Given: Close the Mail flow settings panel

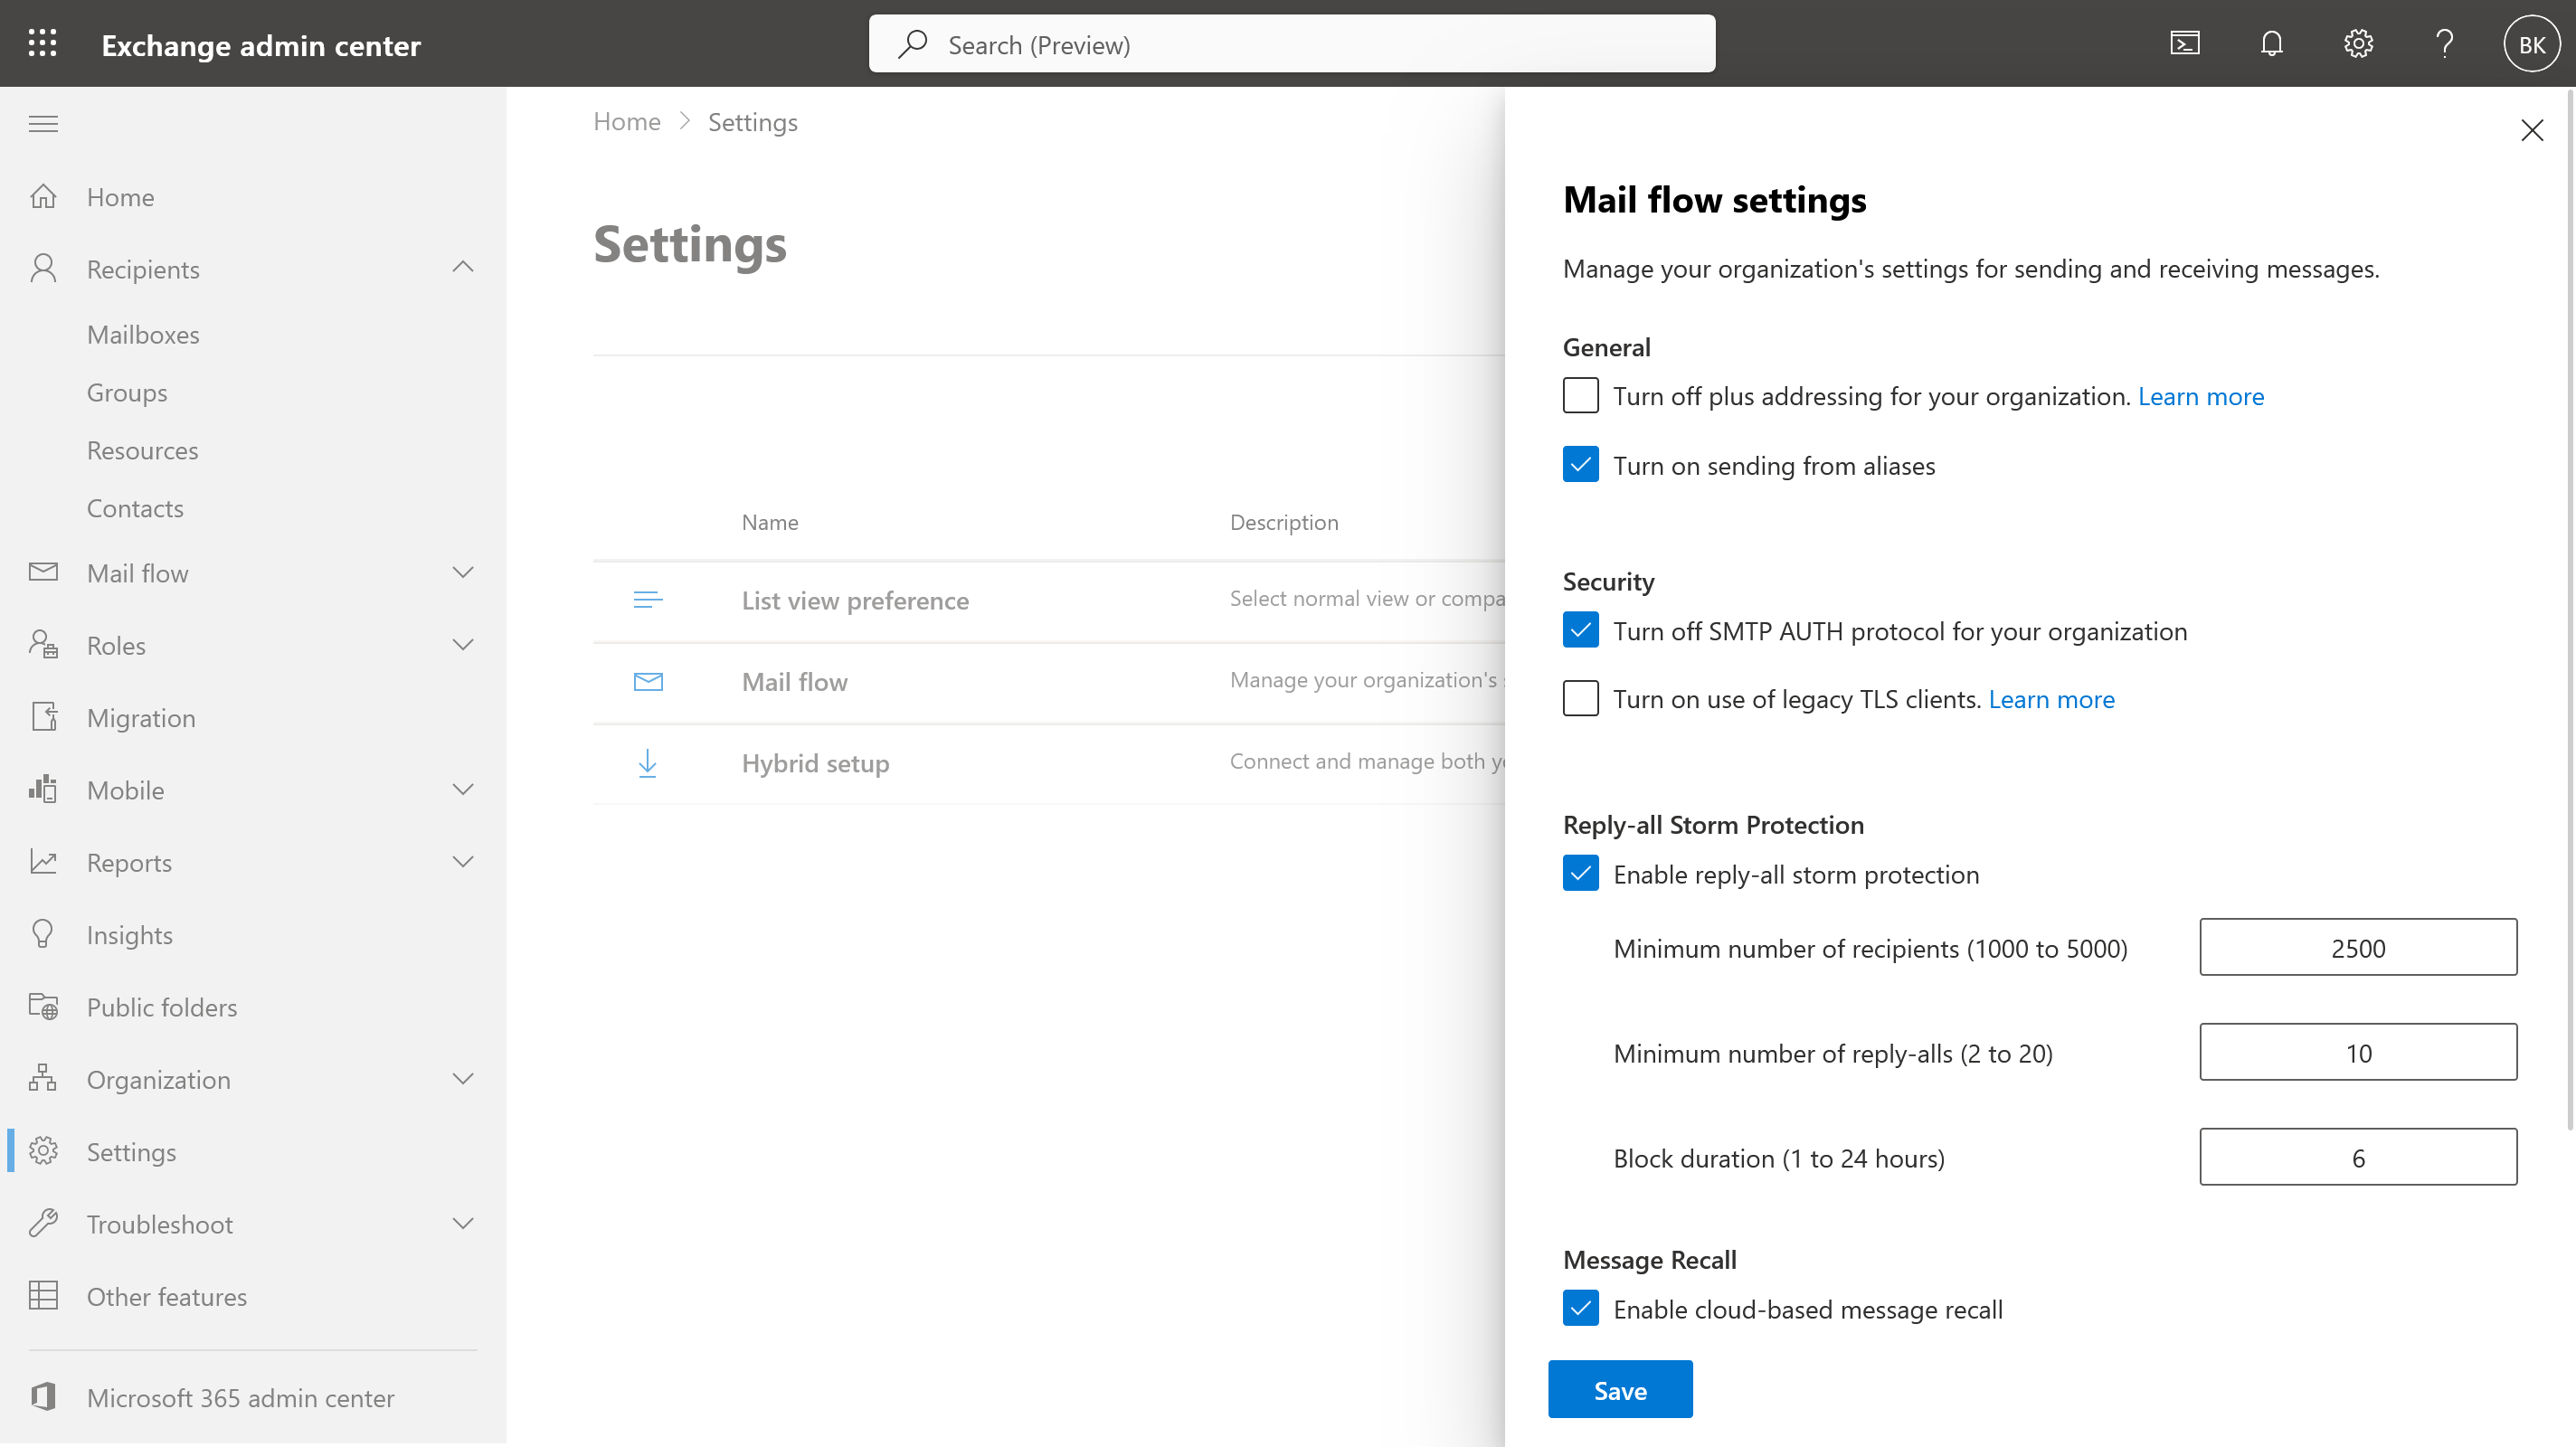Looking at the screenshot, I should pyautogui.click(x=2531, y=131).
